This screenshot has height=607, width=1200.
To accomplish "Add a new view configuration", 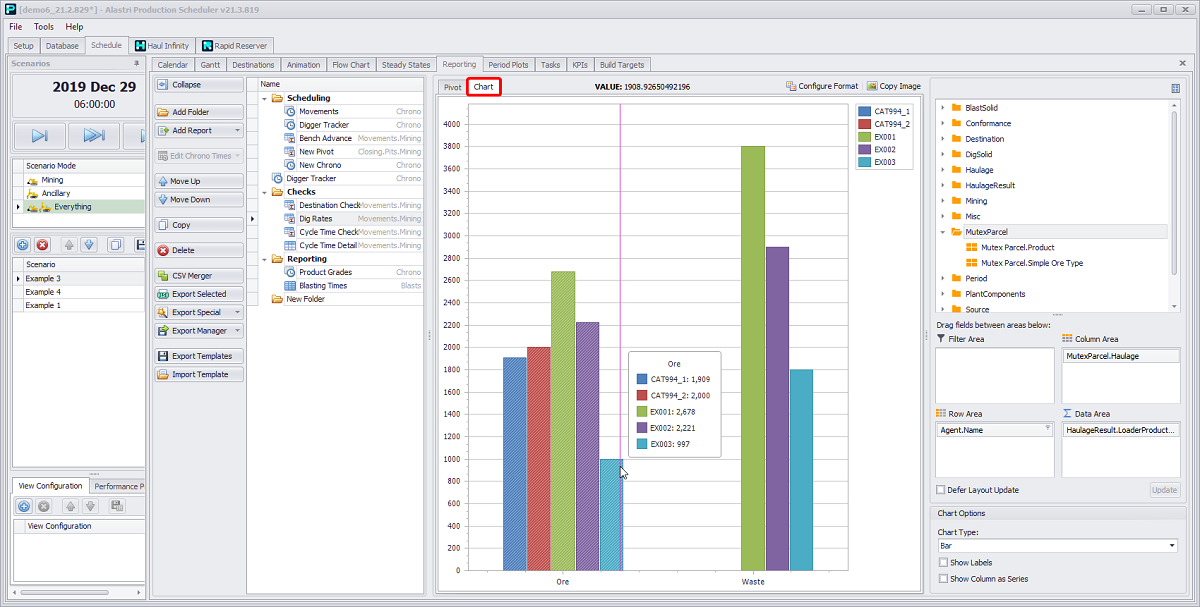I will click(24, 507).
